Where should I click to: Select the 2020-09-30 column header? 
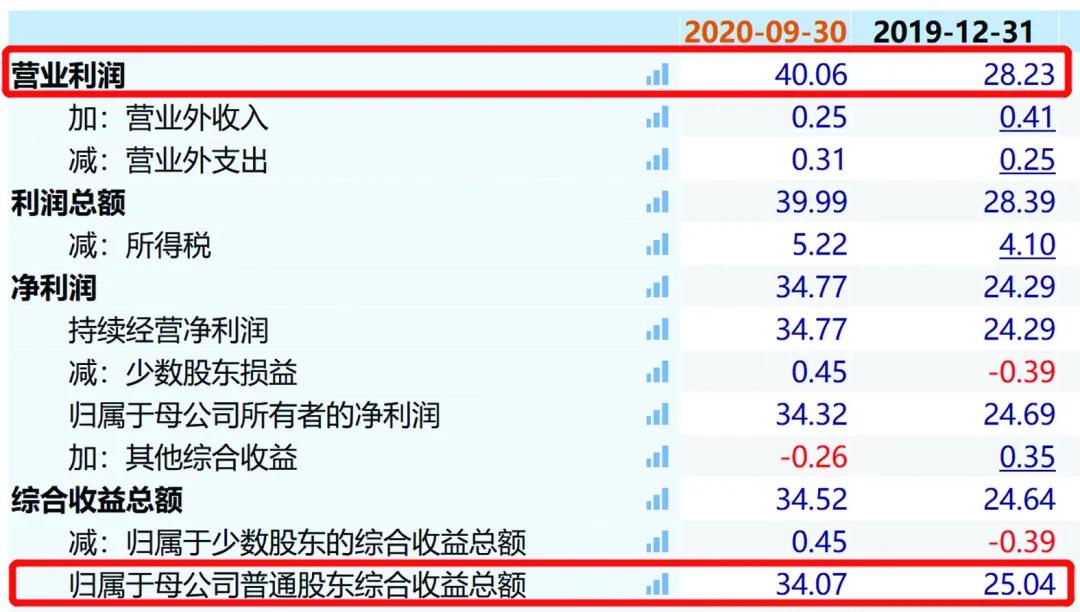[765, 32]
